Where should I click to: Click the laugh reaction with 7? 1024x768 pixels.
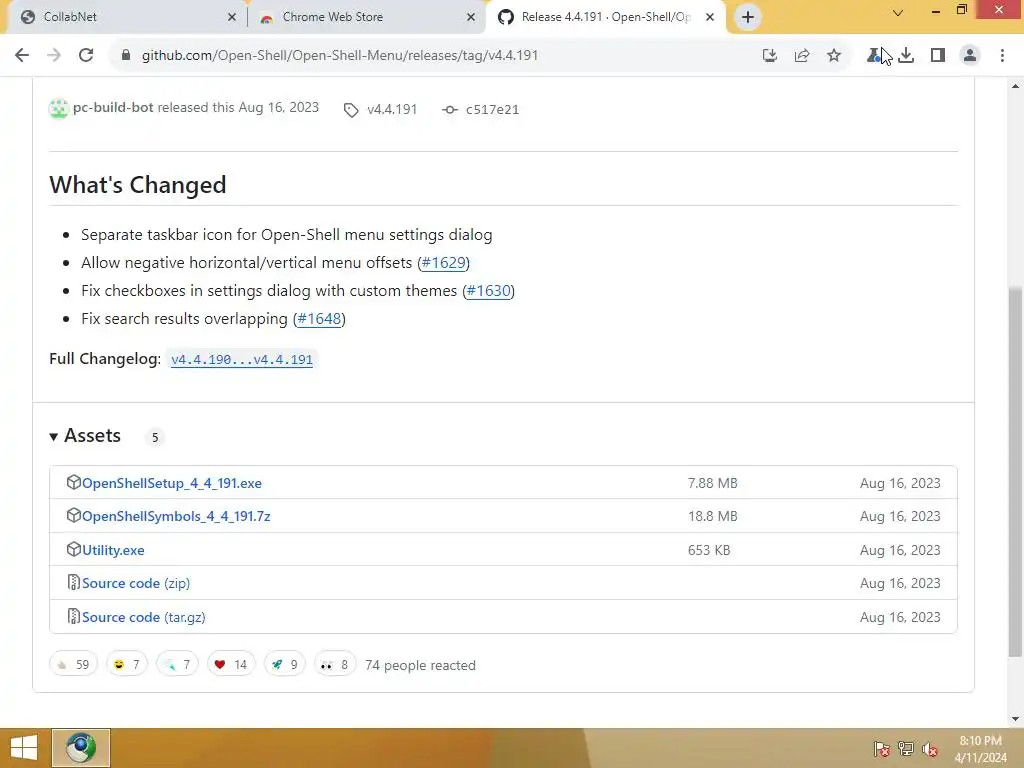(127, 664)
